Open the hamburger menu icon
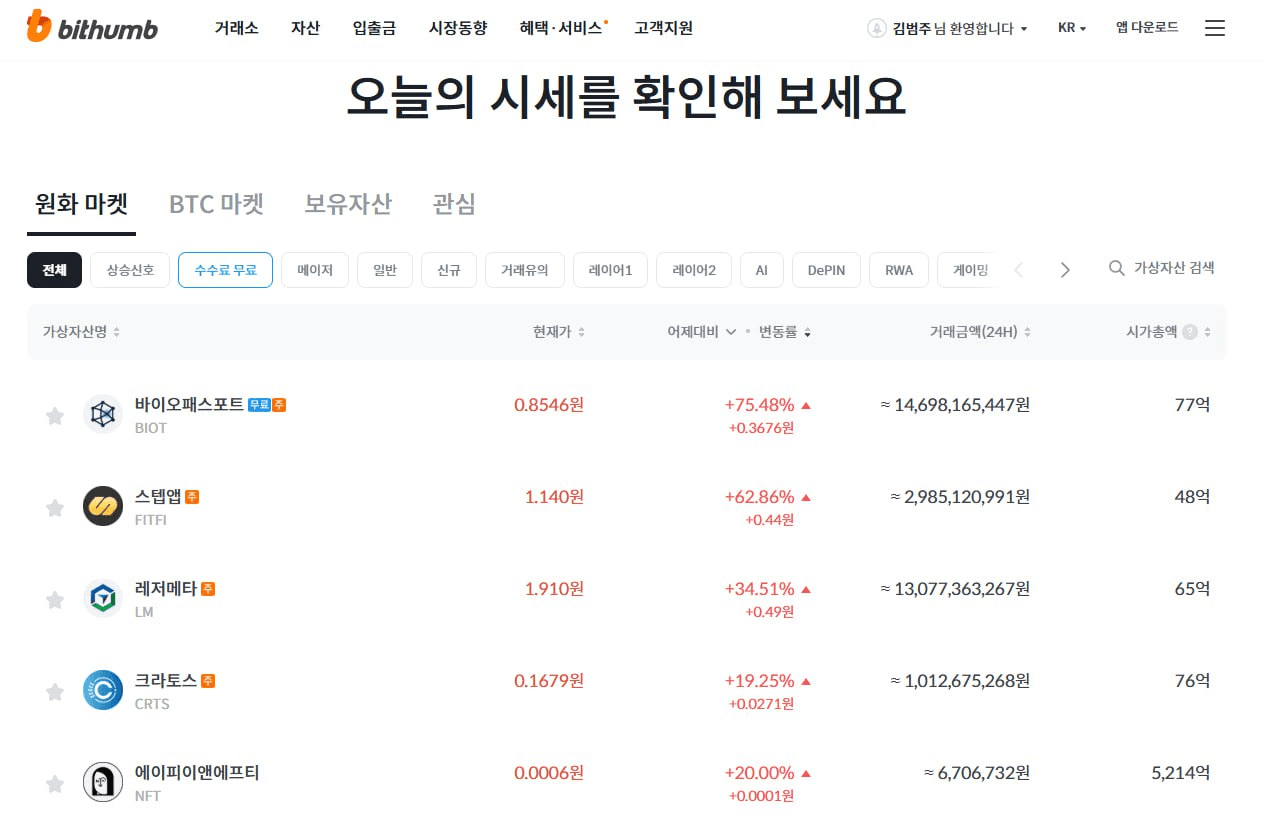 coord(1215,28)
